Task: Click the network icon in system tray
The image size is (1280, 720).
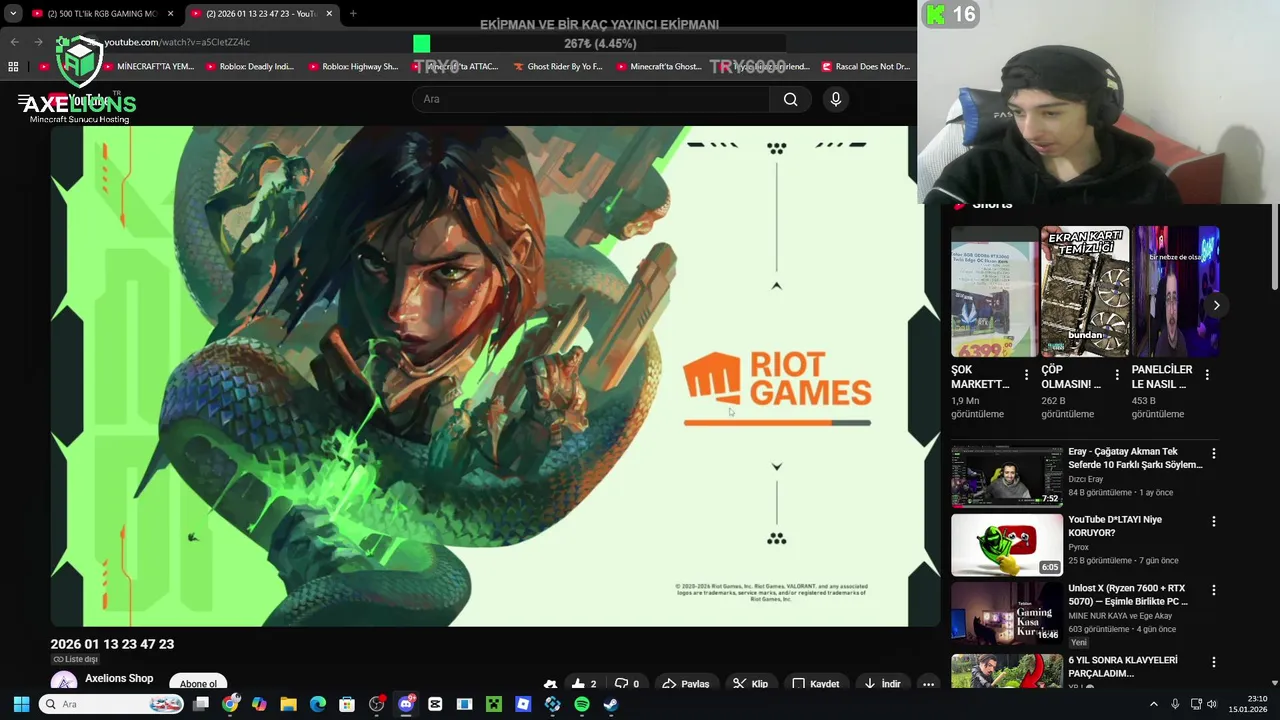Action: click(1196, 704)
